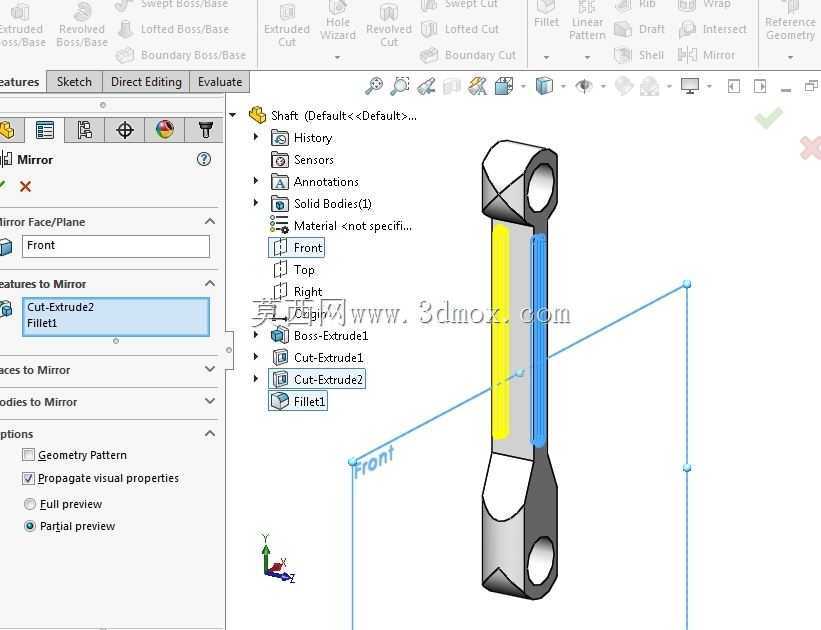The width and height of the screenshot is (821, 630).
Task: Select the Full preview radio button
Action: (x=30, y=504)
